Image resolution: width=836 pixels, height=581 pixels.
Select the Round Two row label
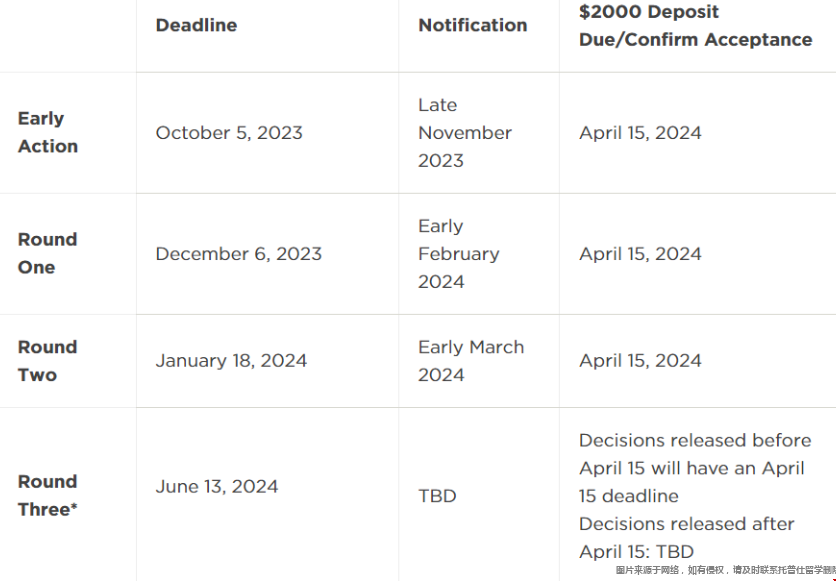[x=47, y=361]
